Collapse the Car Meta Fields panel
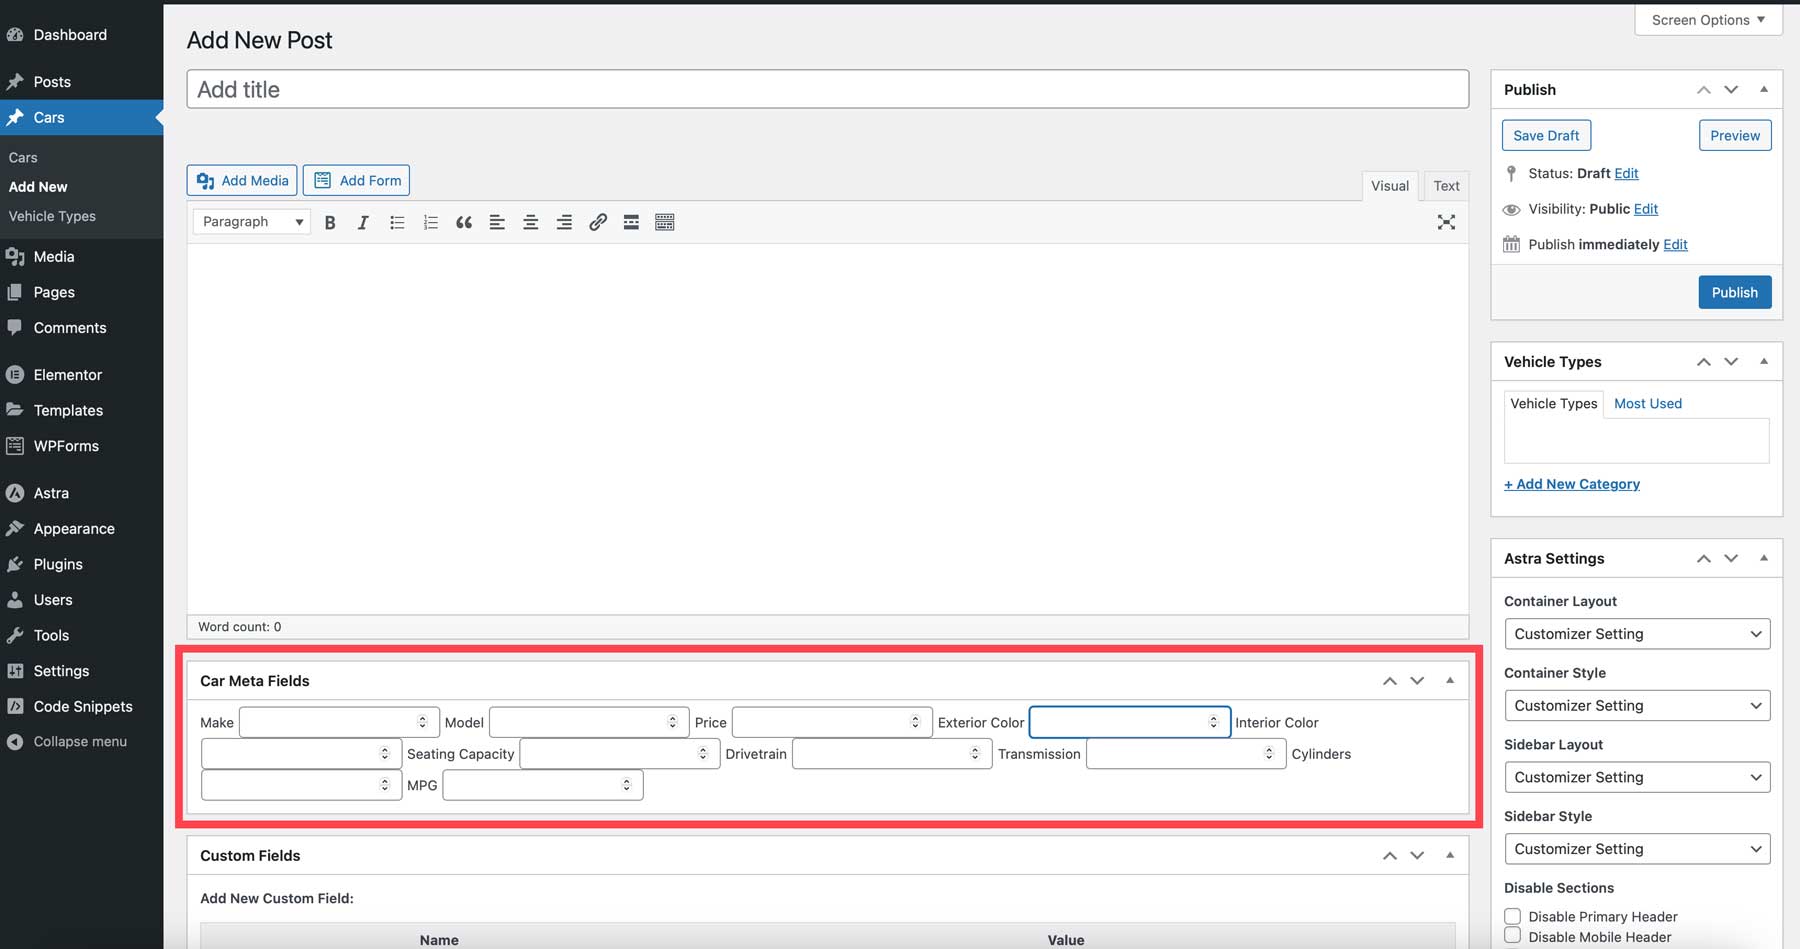The image size is (1800, 949). tap(1450, 681)
